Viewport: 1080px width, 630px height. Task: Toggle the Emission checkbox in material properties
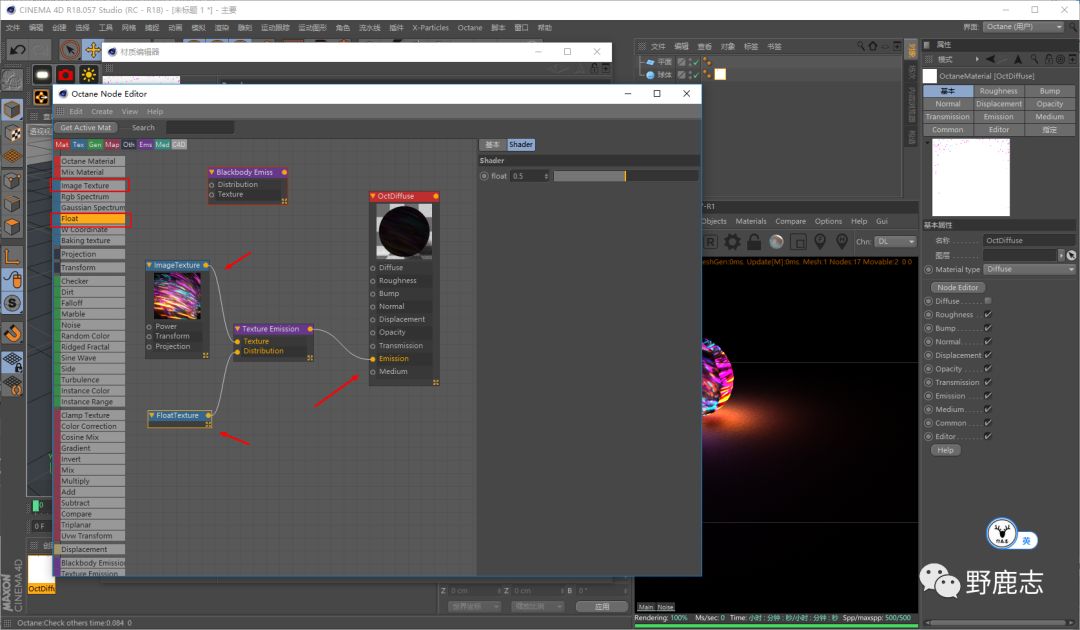click(x=988, y=396)
